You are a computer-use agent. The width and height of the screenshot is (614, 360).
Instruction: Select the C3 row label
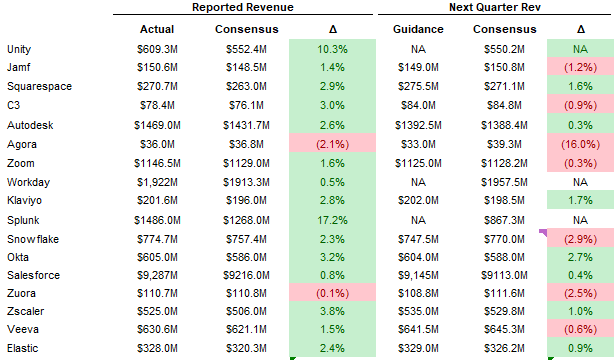click(x=13, y=105)
